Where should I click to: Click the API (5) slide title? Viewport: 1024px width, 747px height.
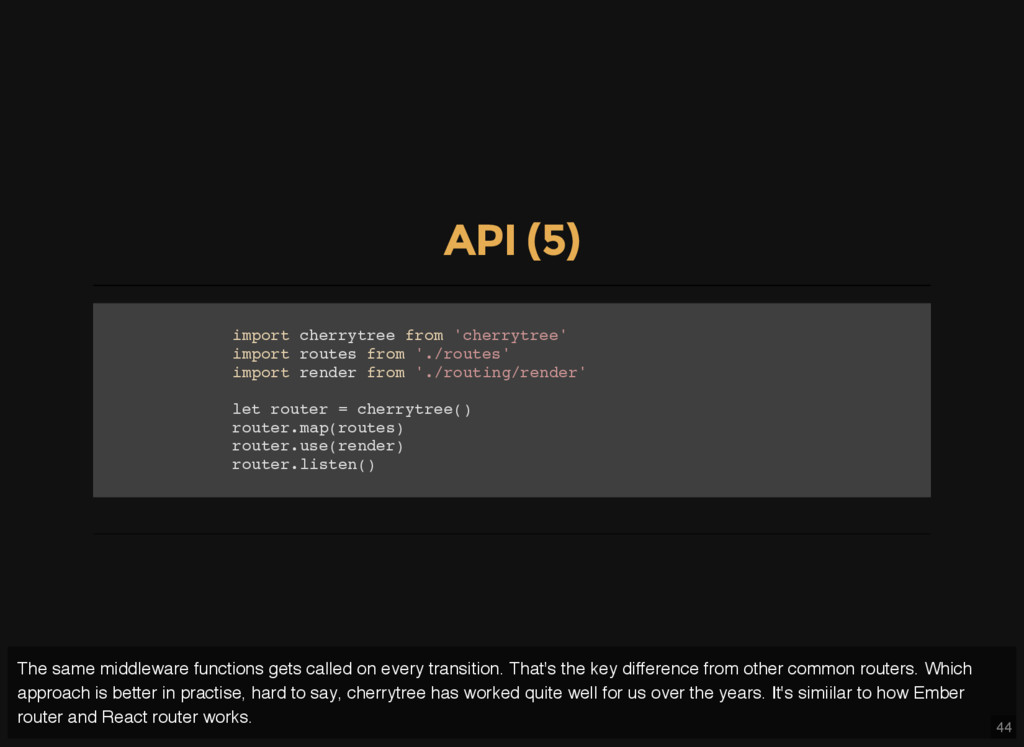click(x=511, y=241)
